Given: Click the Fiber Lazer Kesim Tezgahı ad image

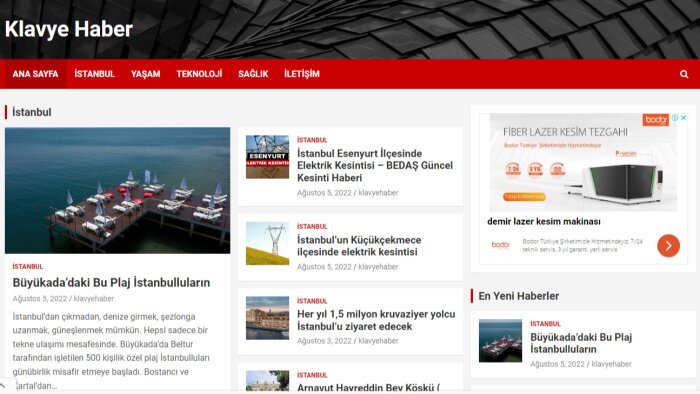Looking at the screenshot, I should click(x=583, y=162).
